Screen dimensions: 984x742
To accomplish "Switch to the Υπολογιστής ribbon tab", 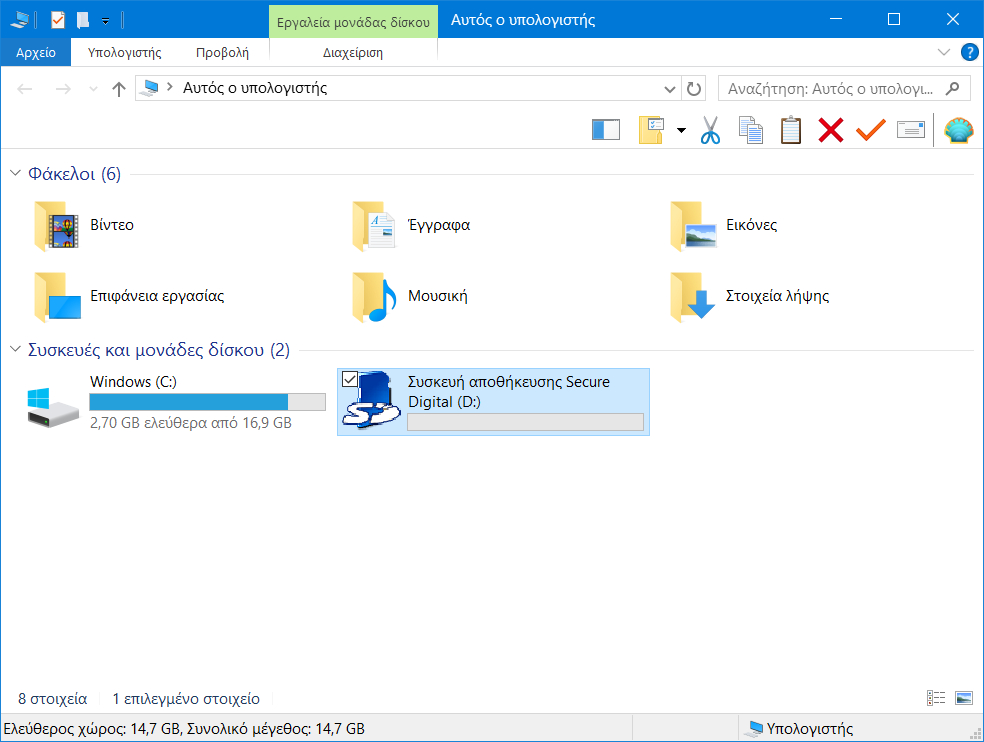I will tap(124, 53).
